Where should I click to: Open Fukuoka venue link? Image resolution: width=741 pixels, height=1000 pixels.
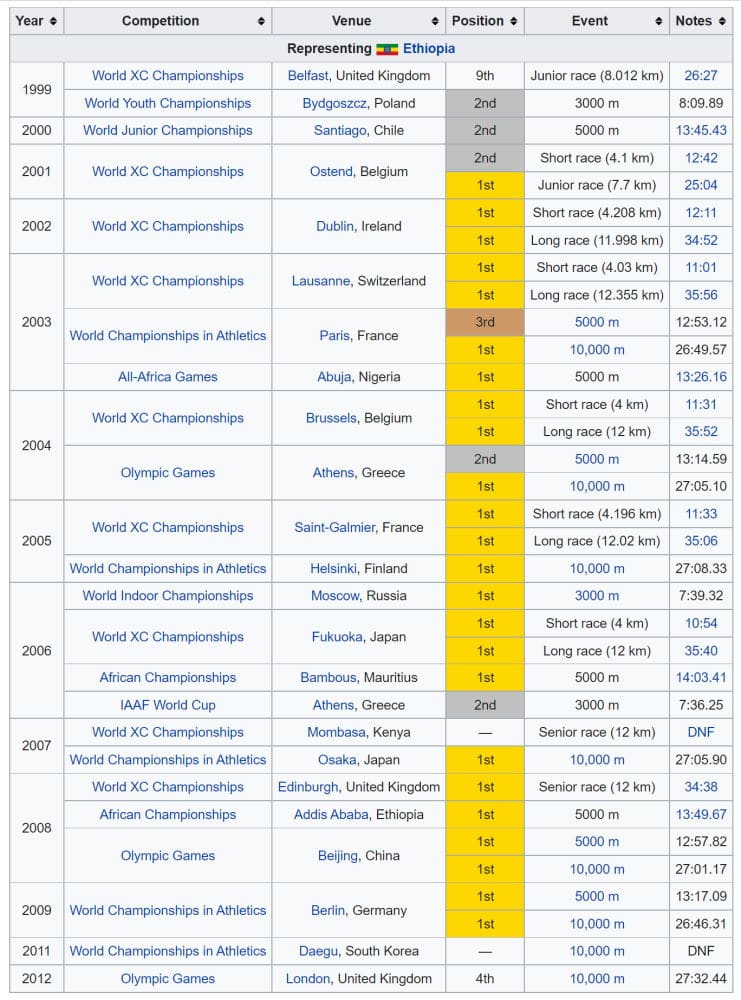(337, 637)
